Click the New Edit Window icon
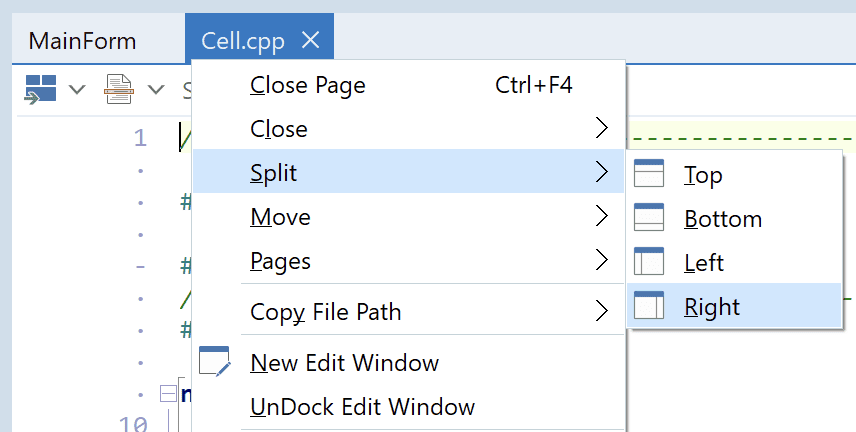The image size is (856, 432). 215,362
